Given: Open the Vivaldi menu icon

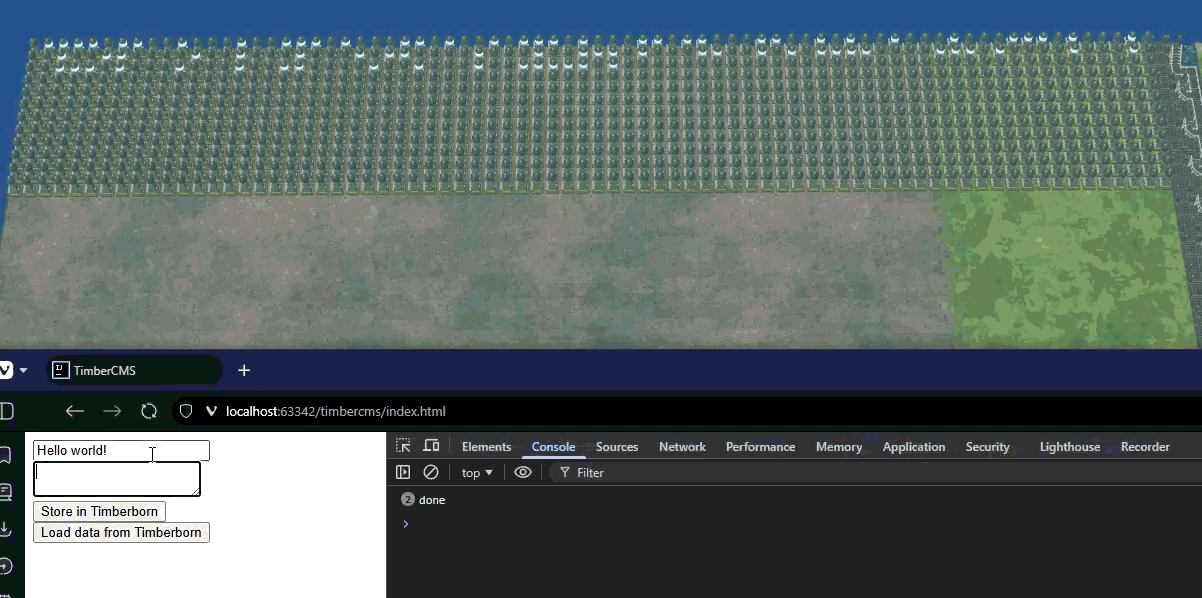Looking at the screenshot, I should [5, 370].
